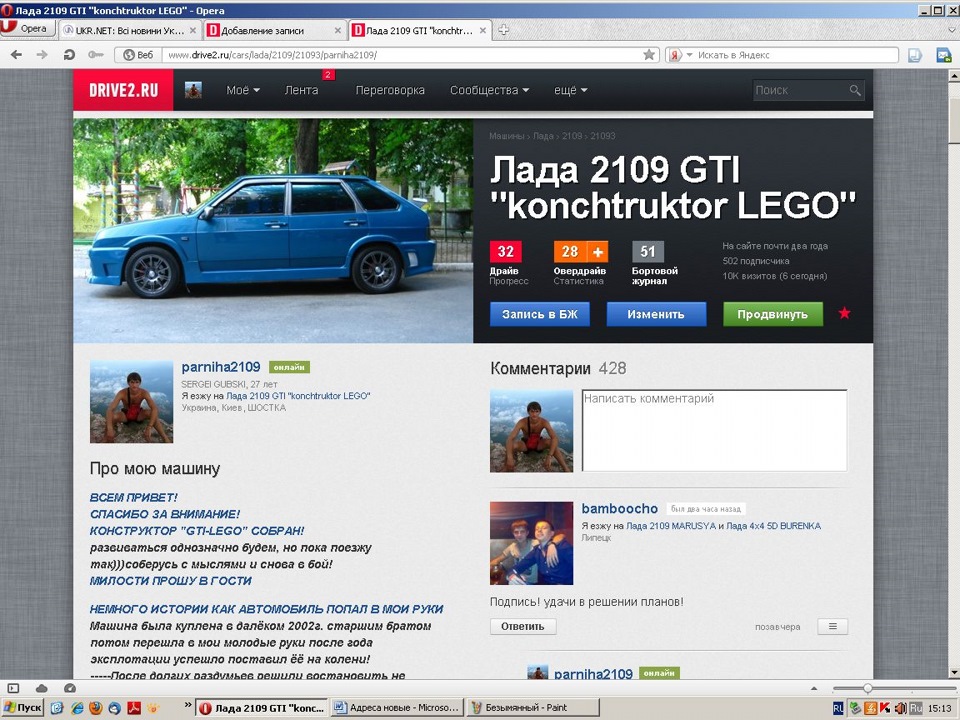Image resolution: width=960 pixels, height=720 pixels.
Task: Click the Веб security badge in address bar
Action: pos(138,55)
